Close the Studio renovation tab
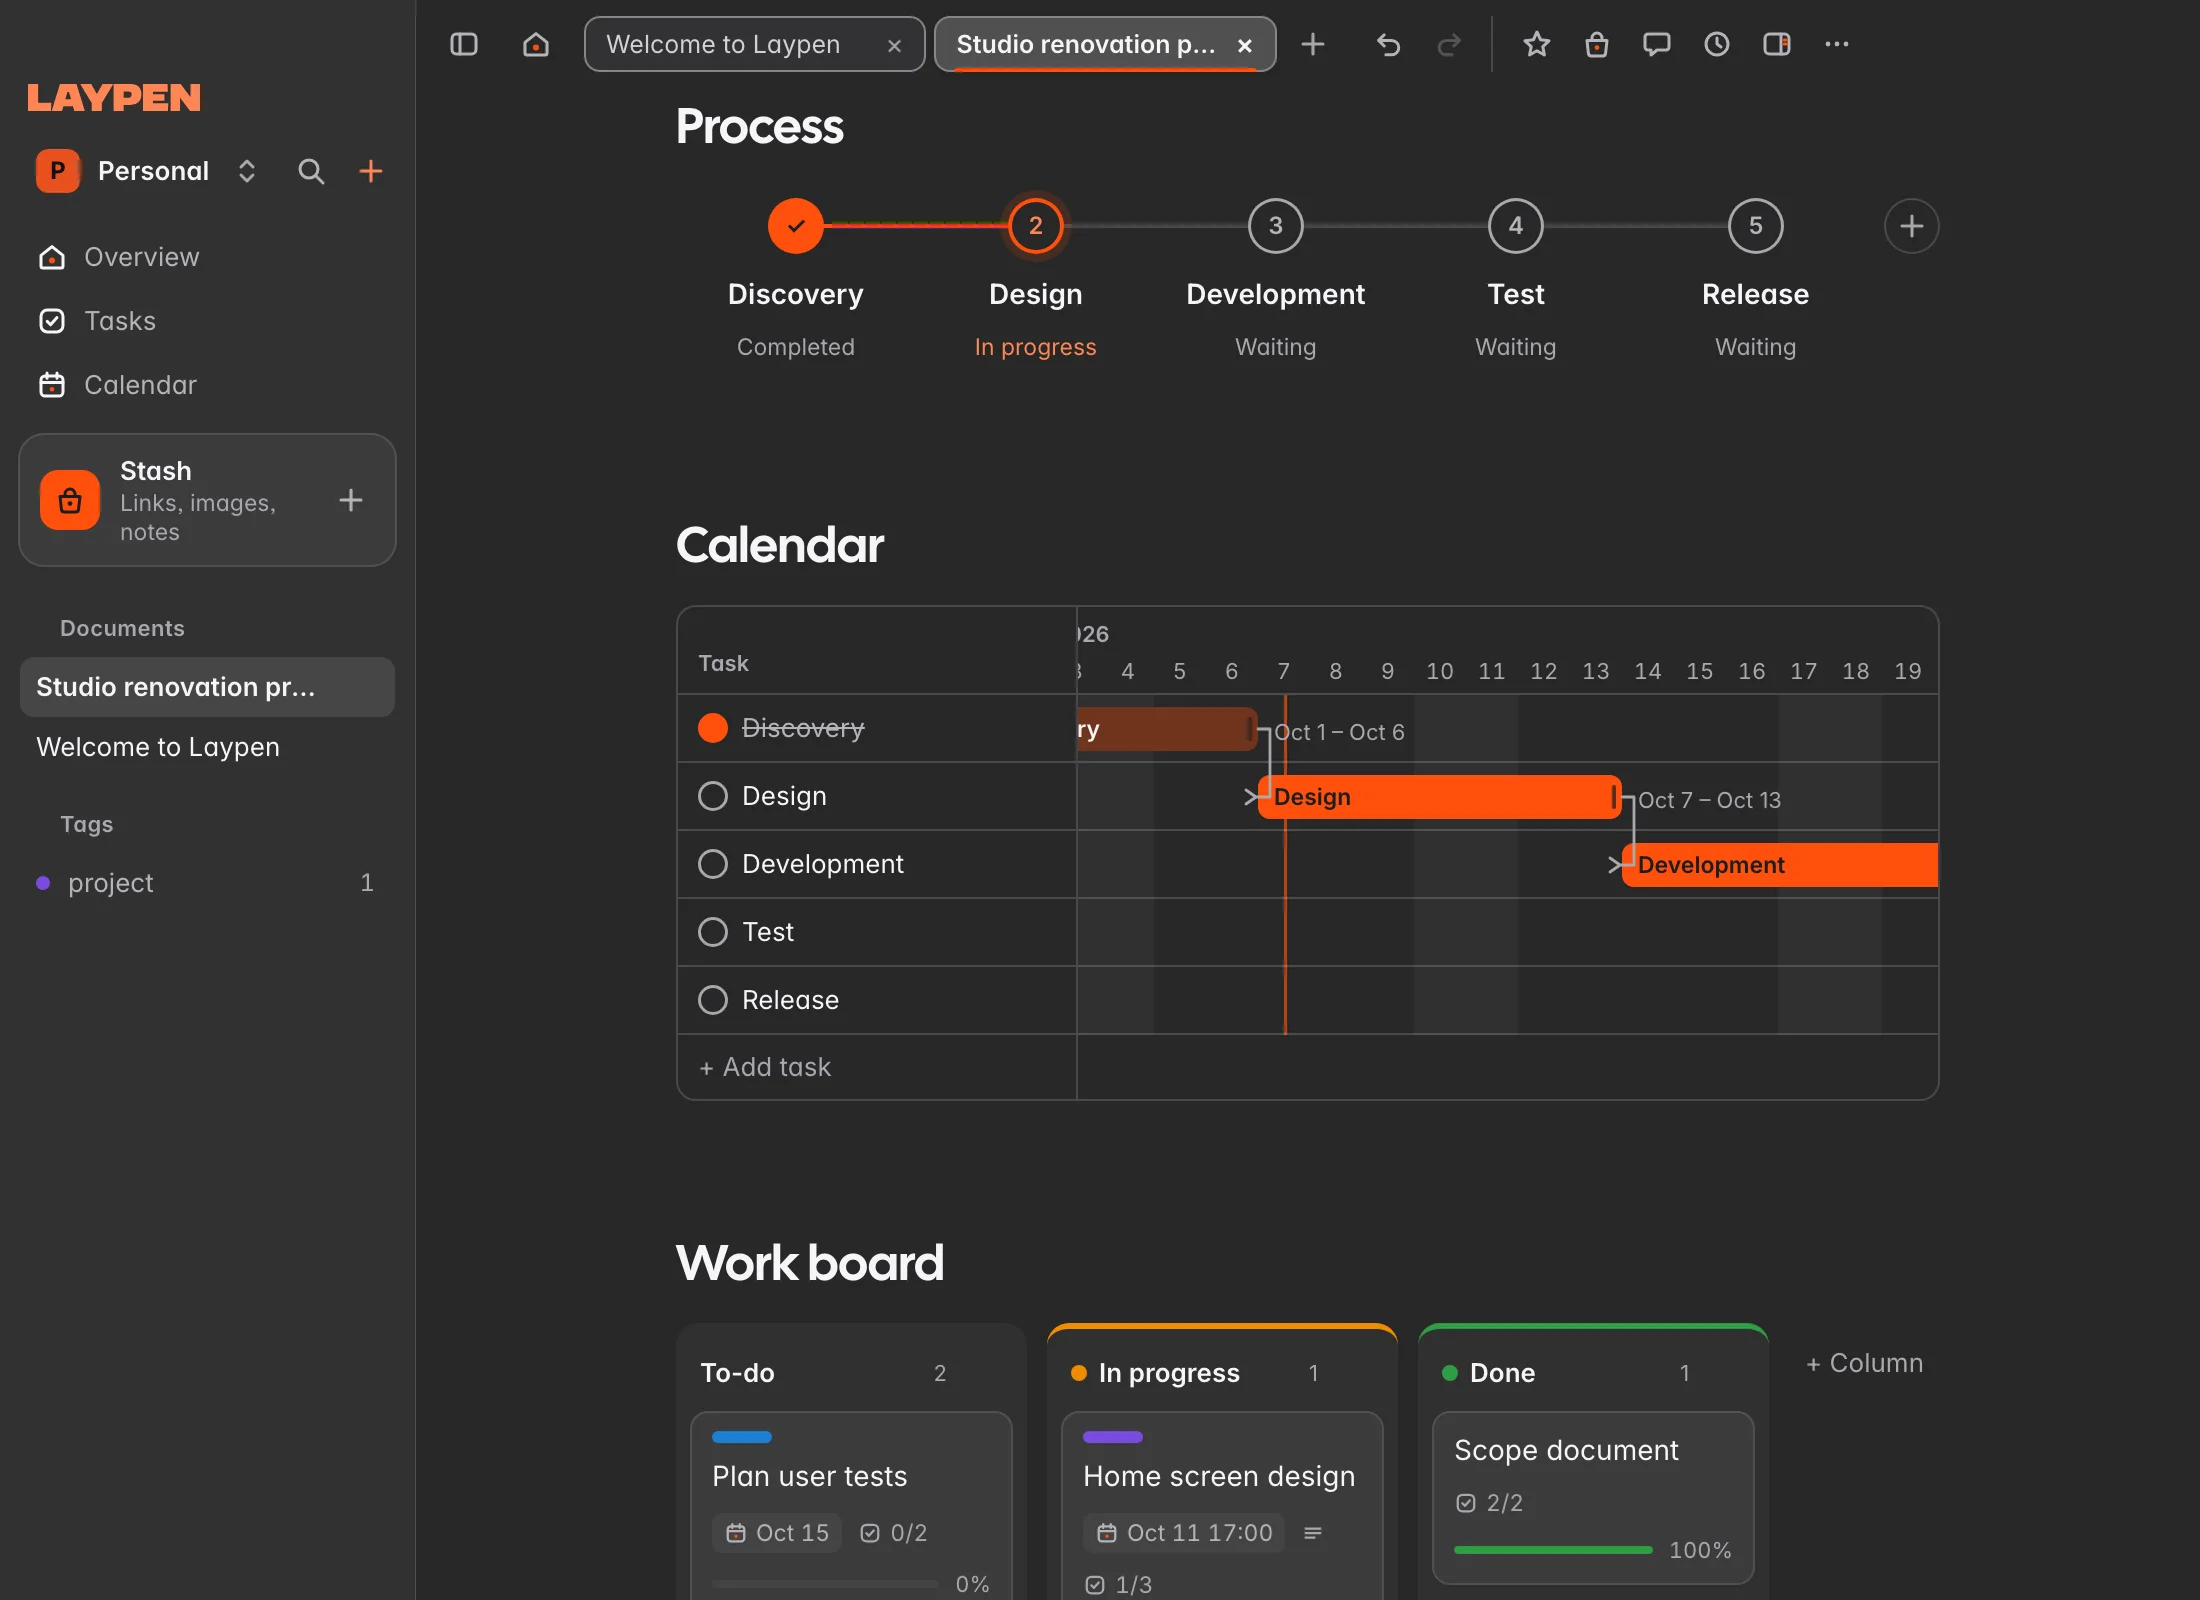Screen dimensions: 2200x1600 (x=1245, y=45)
